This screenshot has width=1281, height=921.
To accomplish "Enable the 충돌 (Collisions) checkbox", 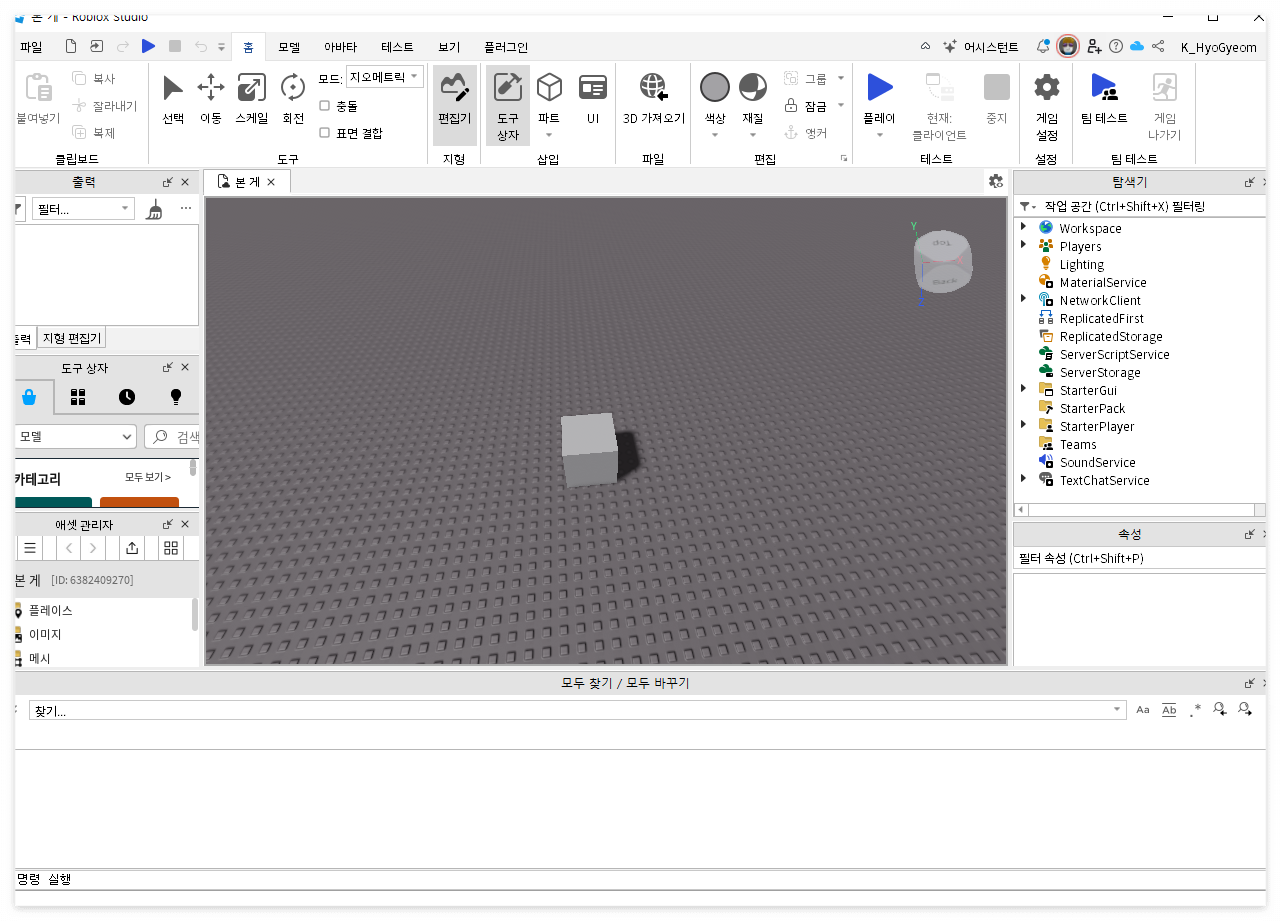I will [x=324, y=105].
